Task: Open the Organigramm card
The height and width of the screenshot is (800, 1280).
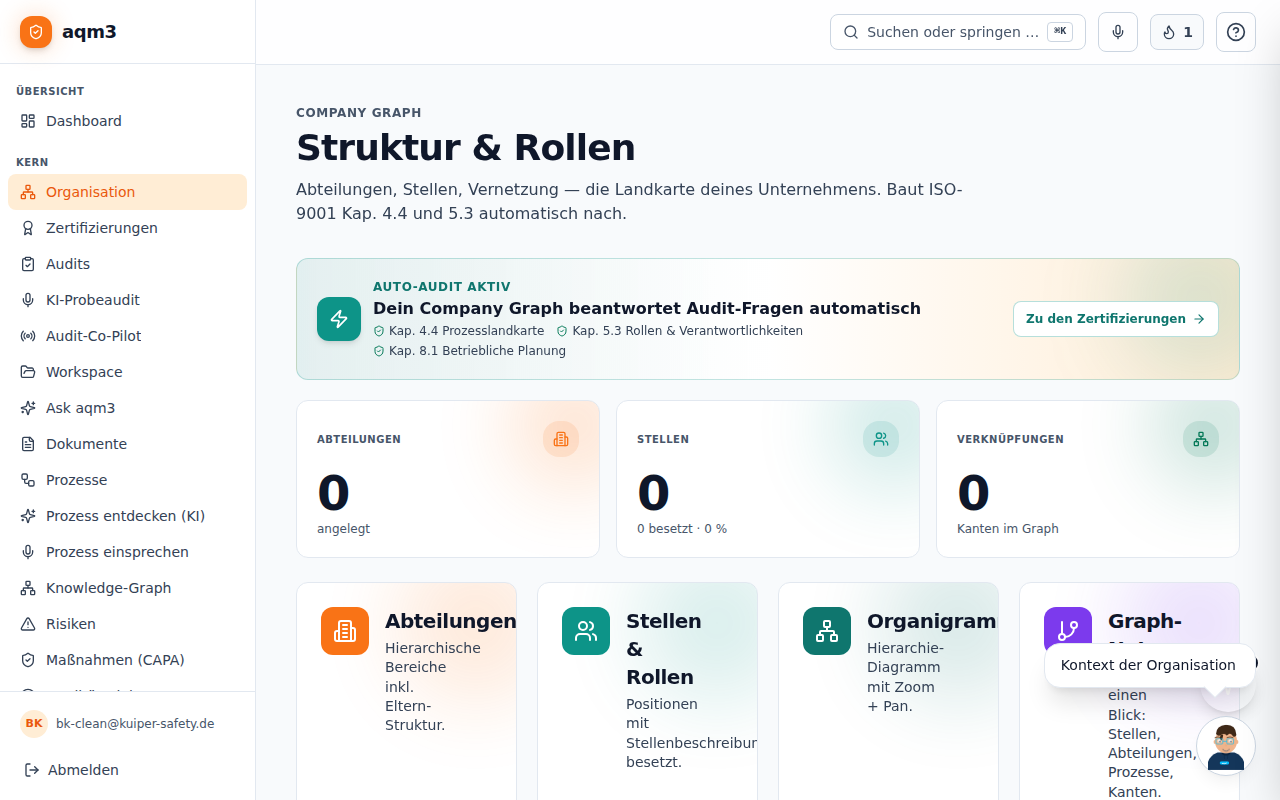Action: coord(889,691)
